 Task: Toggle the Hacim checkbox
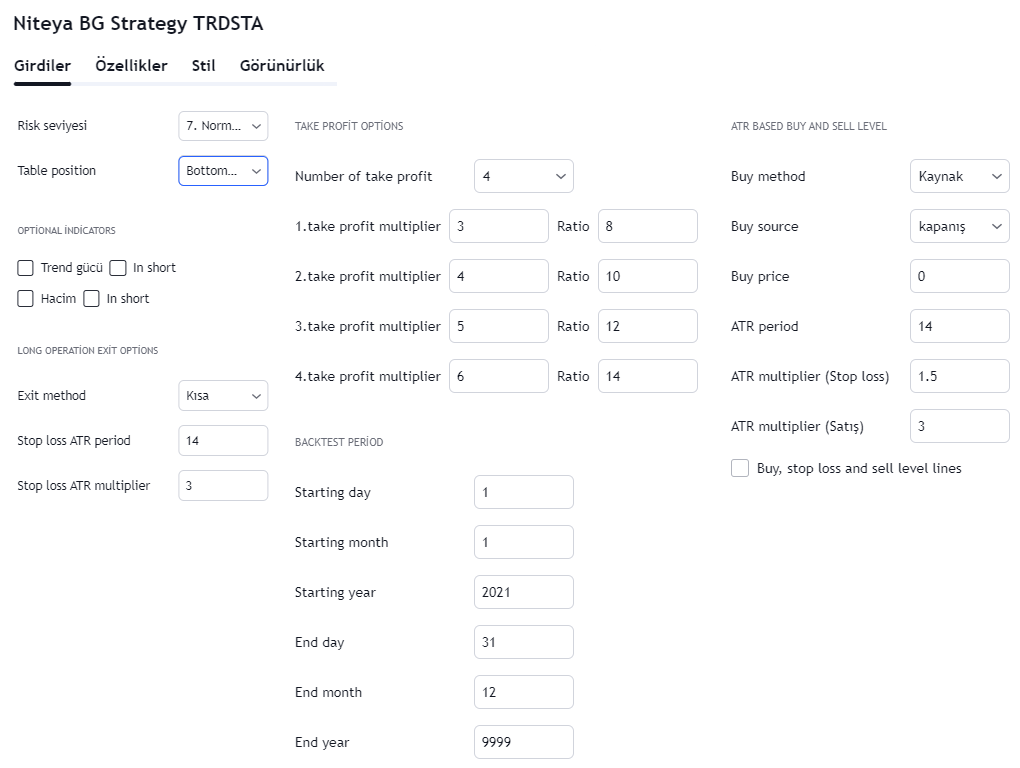[x=26, y=299]
